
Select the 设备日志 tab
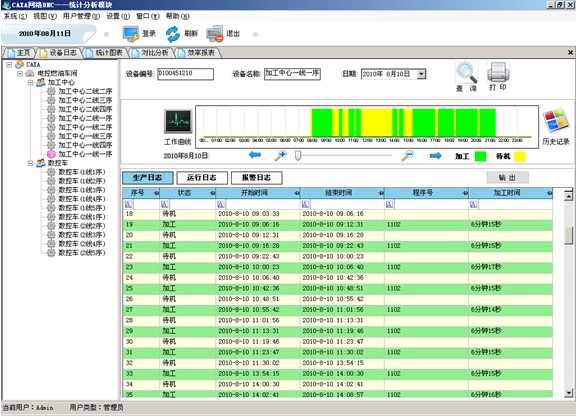point(59,53)
